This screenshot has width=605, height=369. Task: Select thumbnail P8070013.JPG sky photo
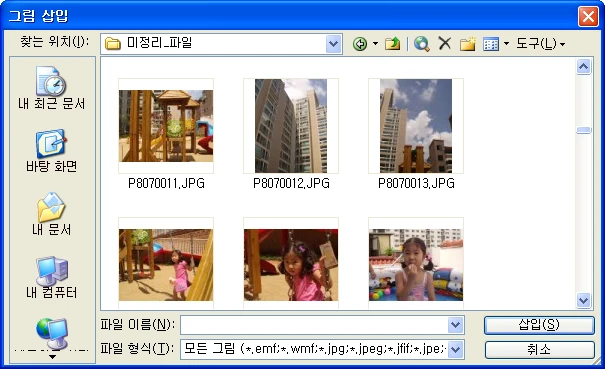click(x=416, y=126)
